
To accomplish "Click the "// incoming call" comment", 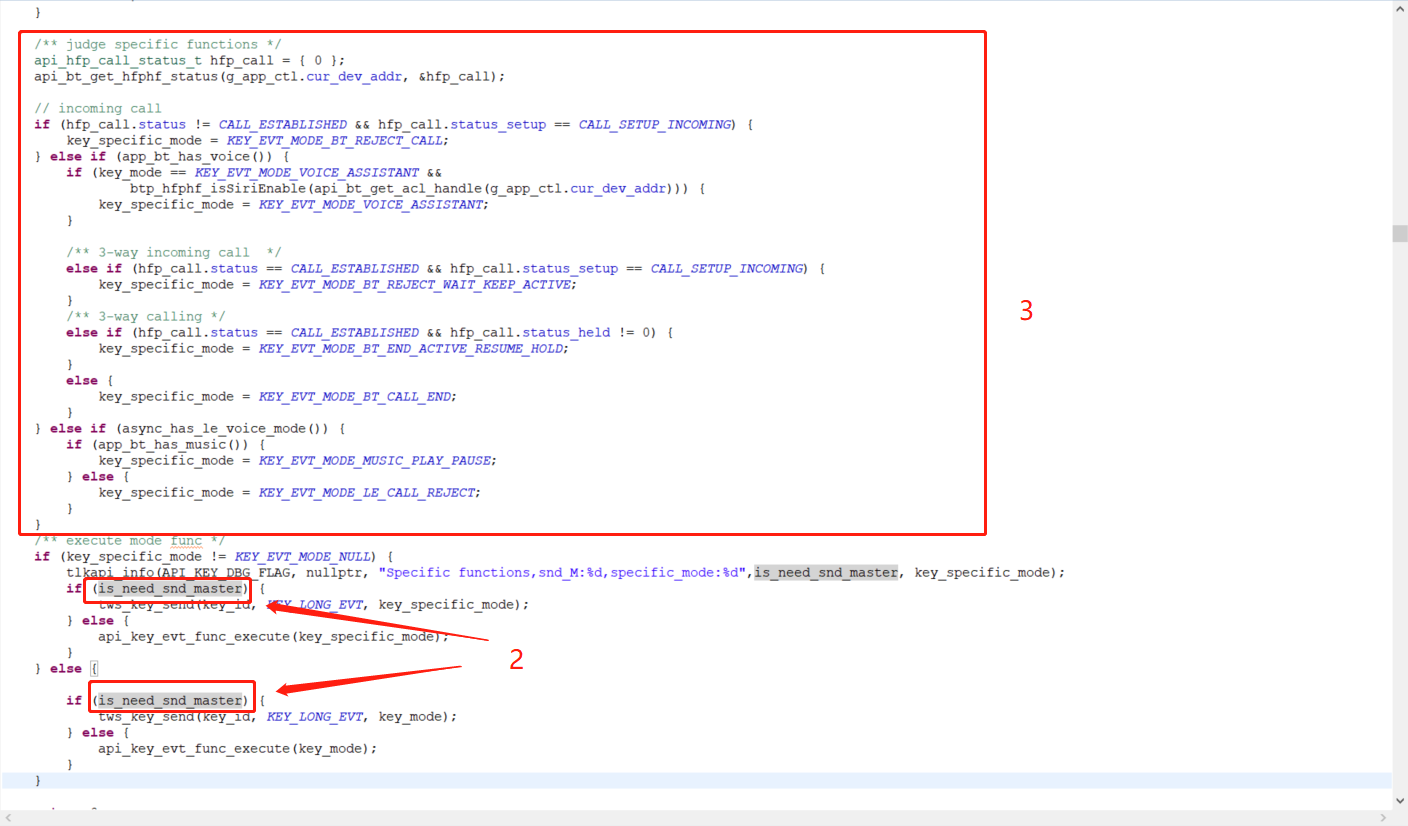I will (98, 108).
